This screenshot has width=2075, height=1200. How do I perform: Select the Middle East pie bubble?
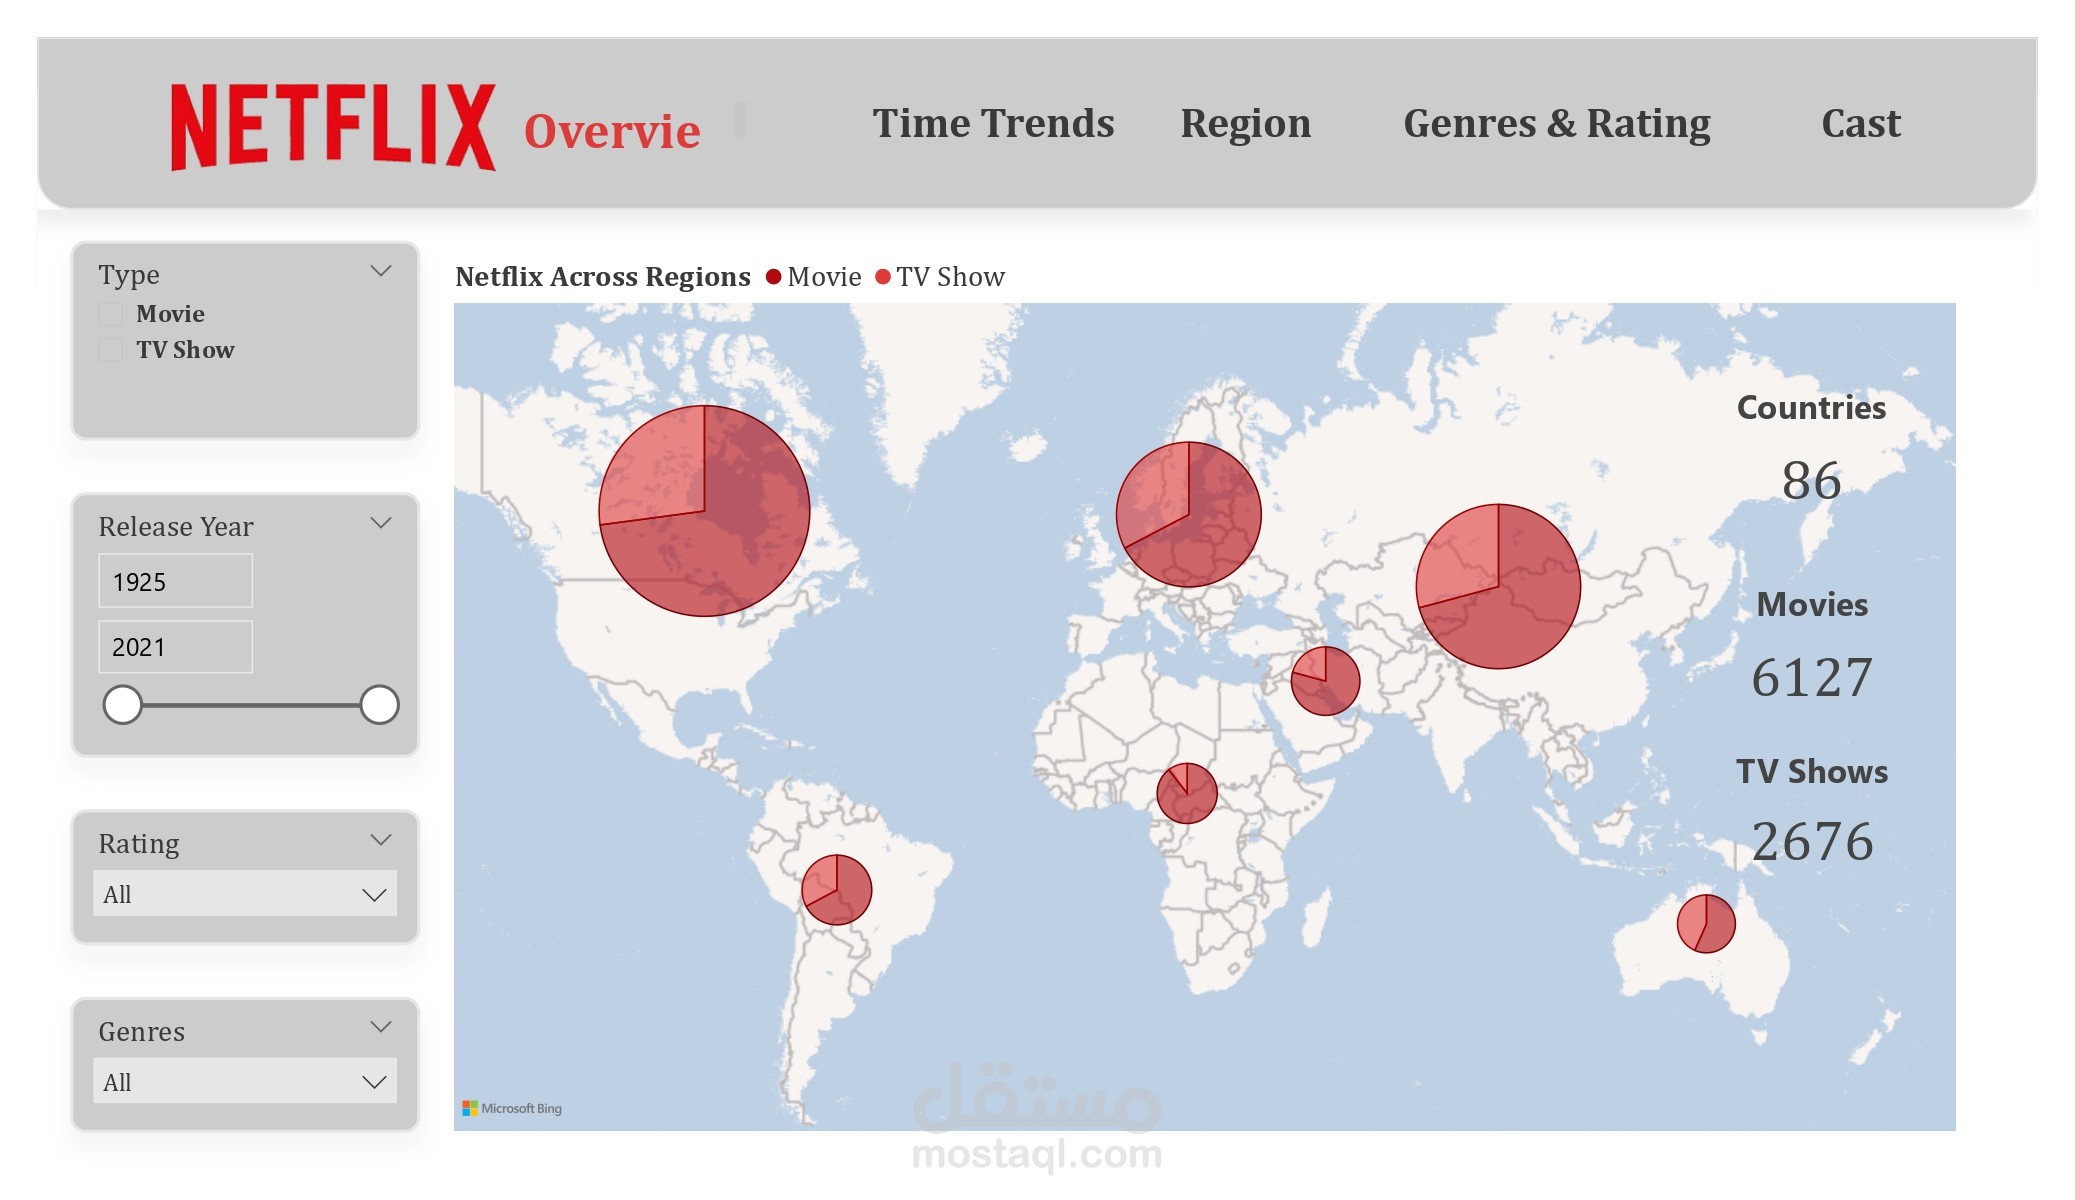tap(1326, 681)
